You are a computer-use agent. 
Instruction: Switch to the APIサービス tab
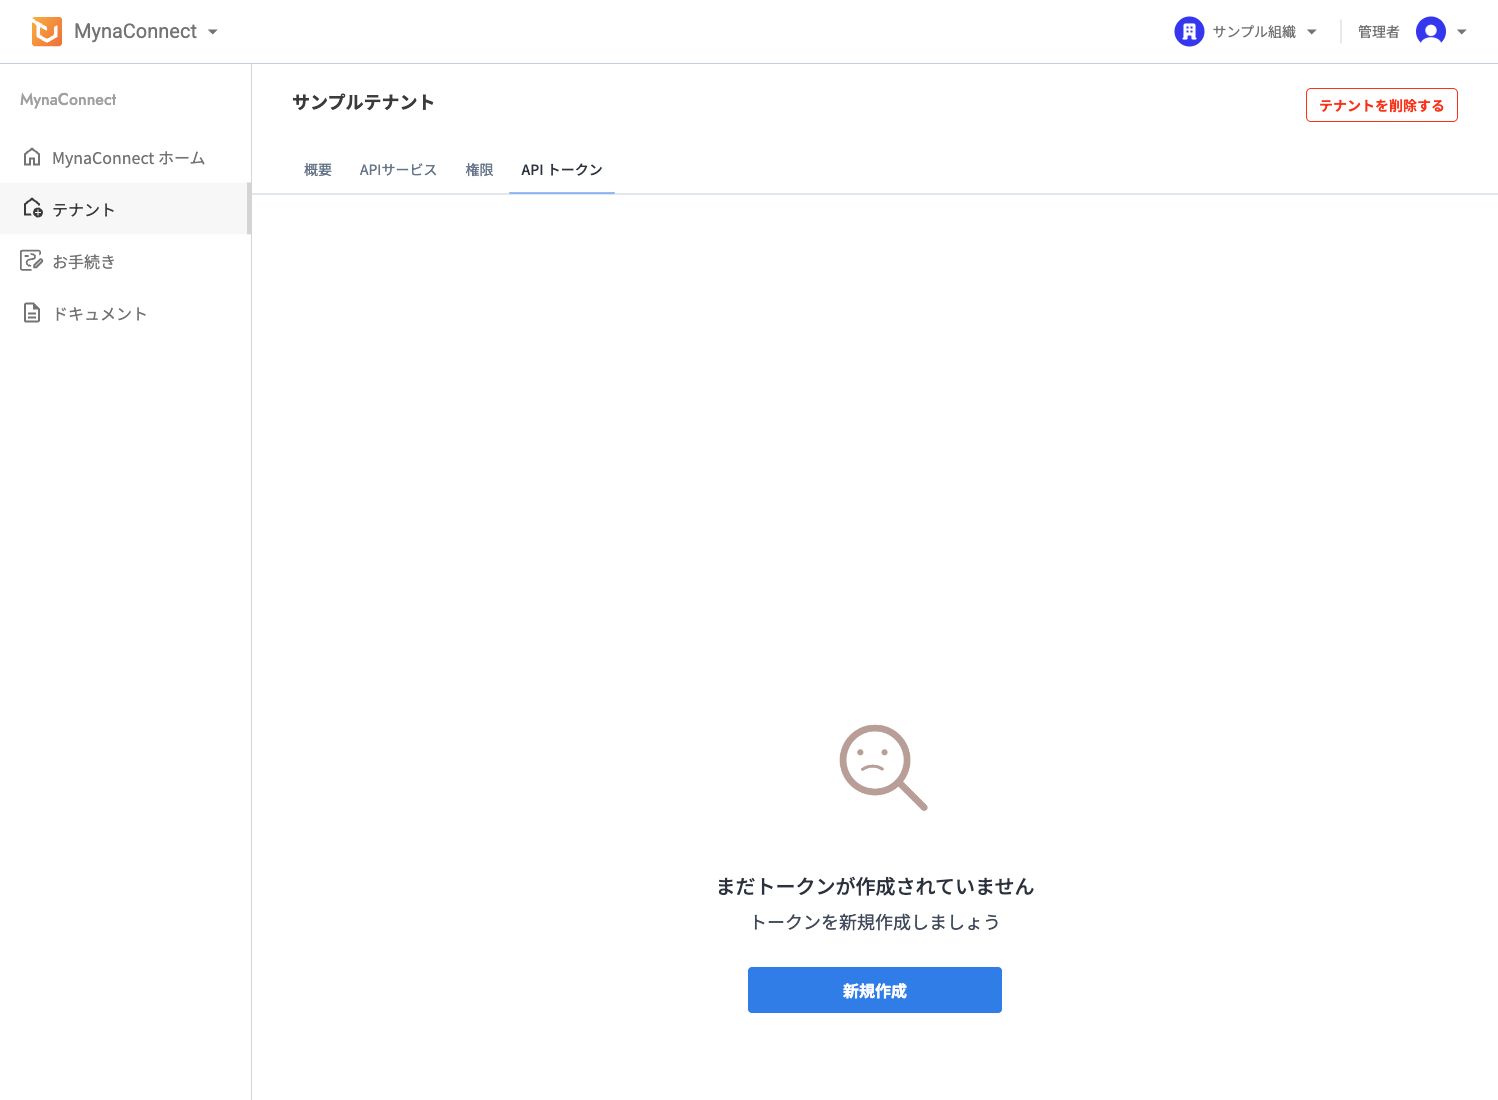pyautogui.click(x=398, y=170)
